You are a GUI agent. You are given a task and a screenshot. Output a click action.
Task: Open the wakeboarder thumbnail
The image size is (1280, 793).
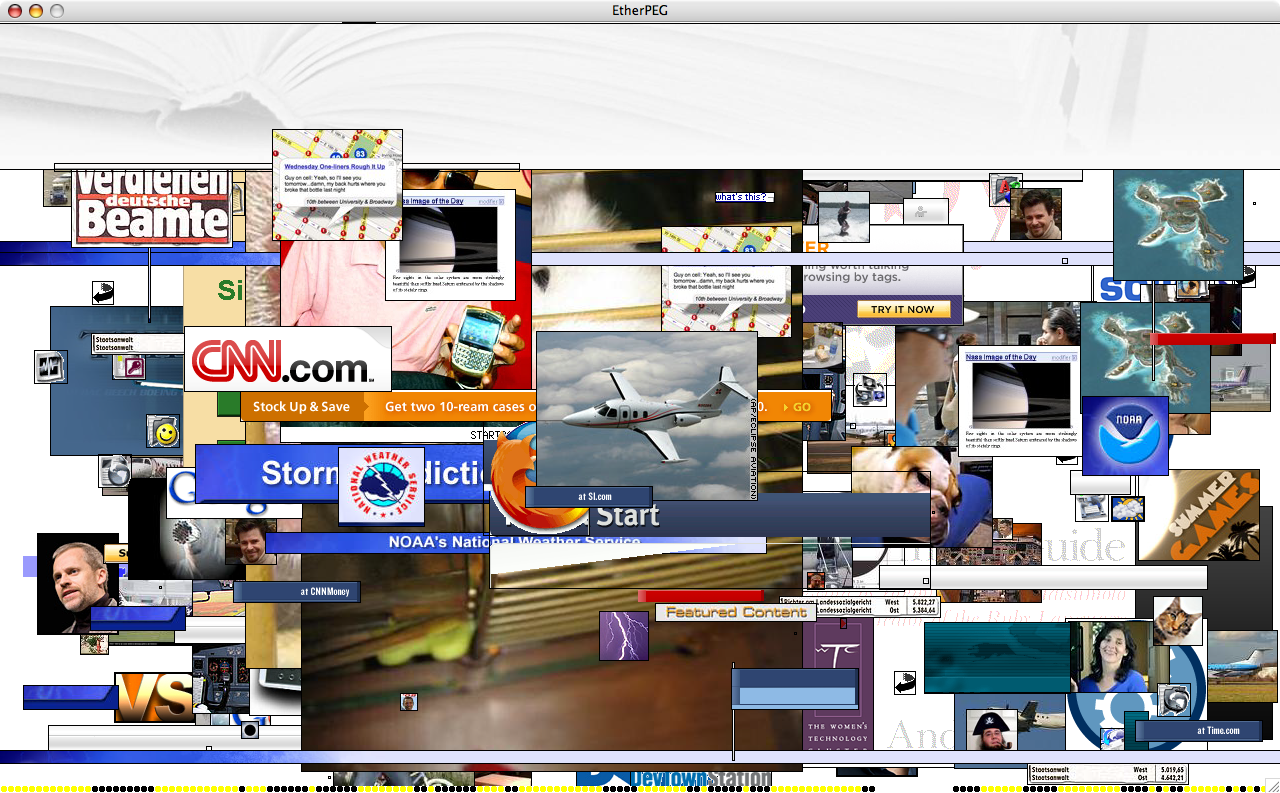844,217
